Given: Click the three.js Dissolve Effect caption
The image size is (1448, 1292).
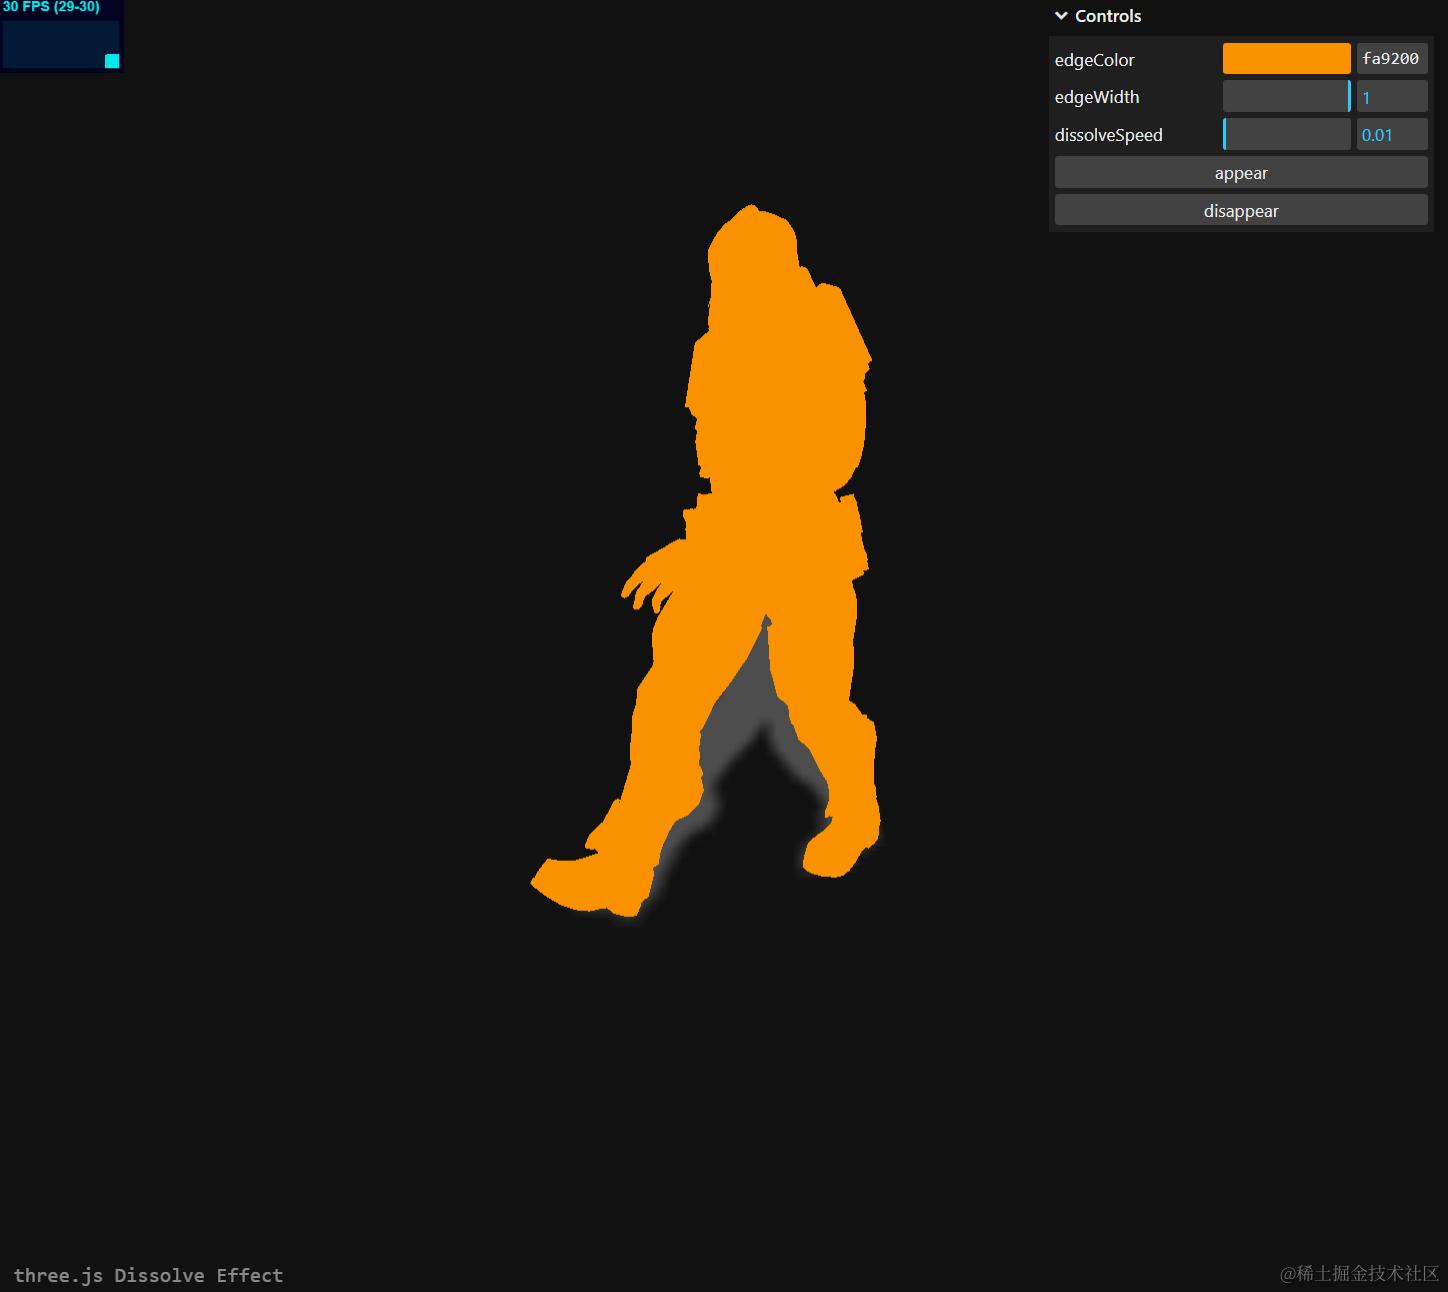Looking at the screenshot, I should [148, 1275].
